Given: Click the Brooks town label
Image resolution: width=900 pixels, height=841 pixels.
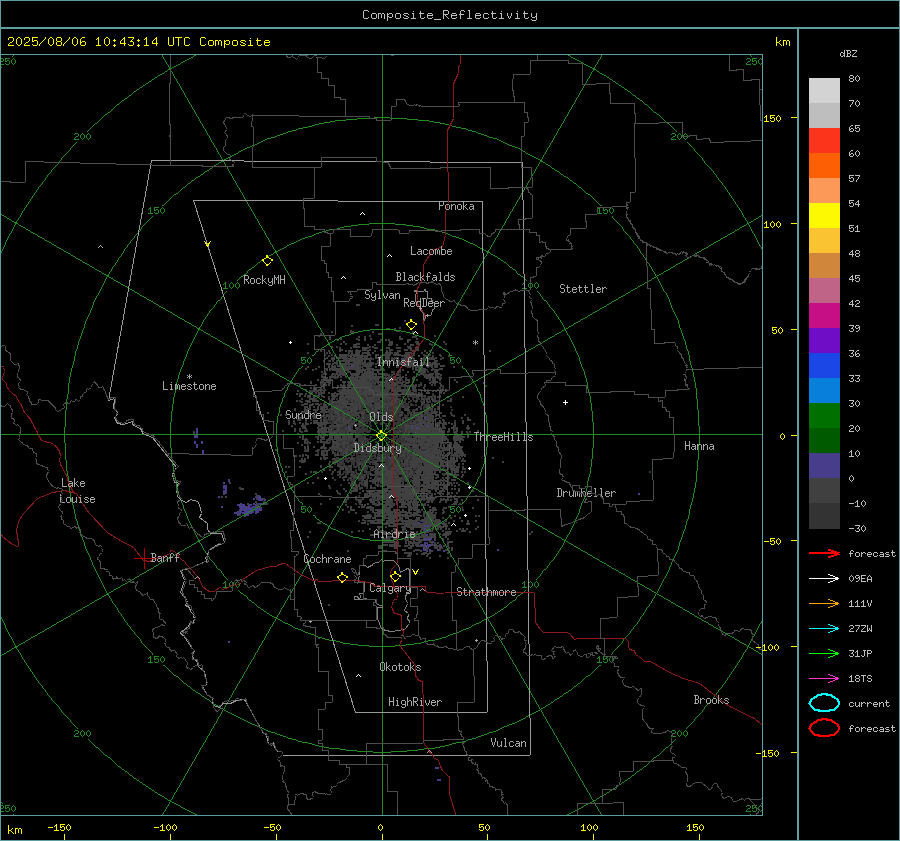Looking at the screenshot, I should coord(711,700).
